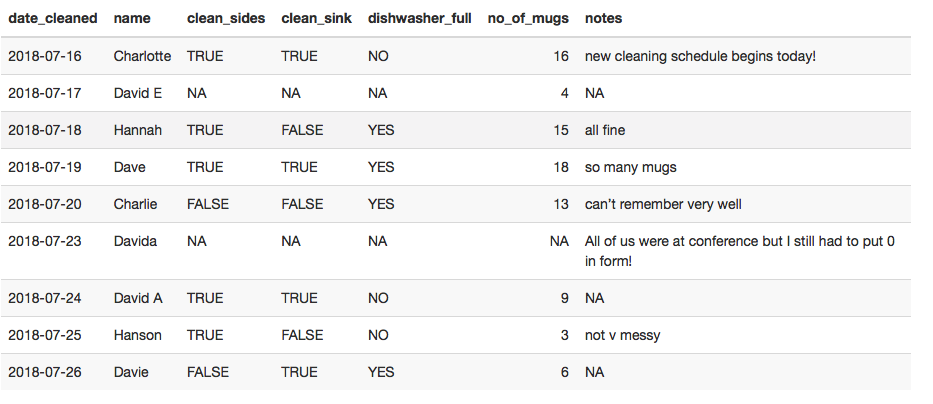933x404 pixels.
Task: Select the name column header
Action: pyautogui.click(x=132, y=18)
